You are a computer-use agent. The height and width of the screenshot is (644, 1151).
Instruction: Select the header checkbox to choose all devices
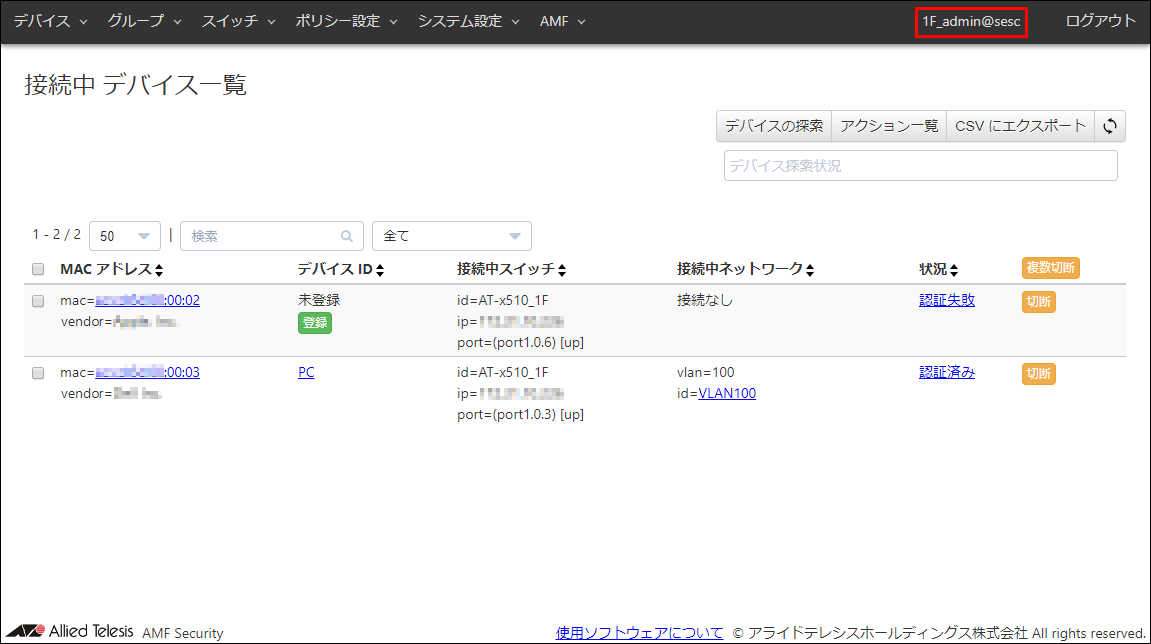pos(37,268)
